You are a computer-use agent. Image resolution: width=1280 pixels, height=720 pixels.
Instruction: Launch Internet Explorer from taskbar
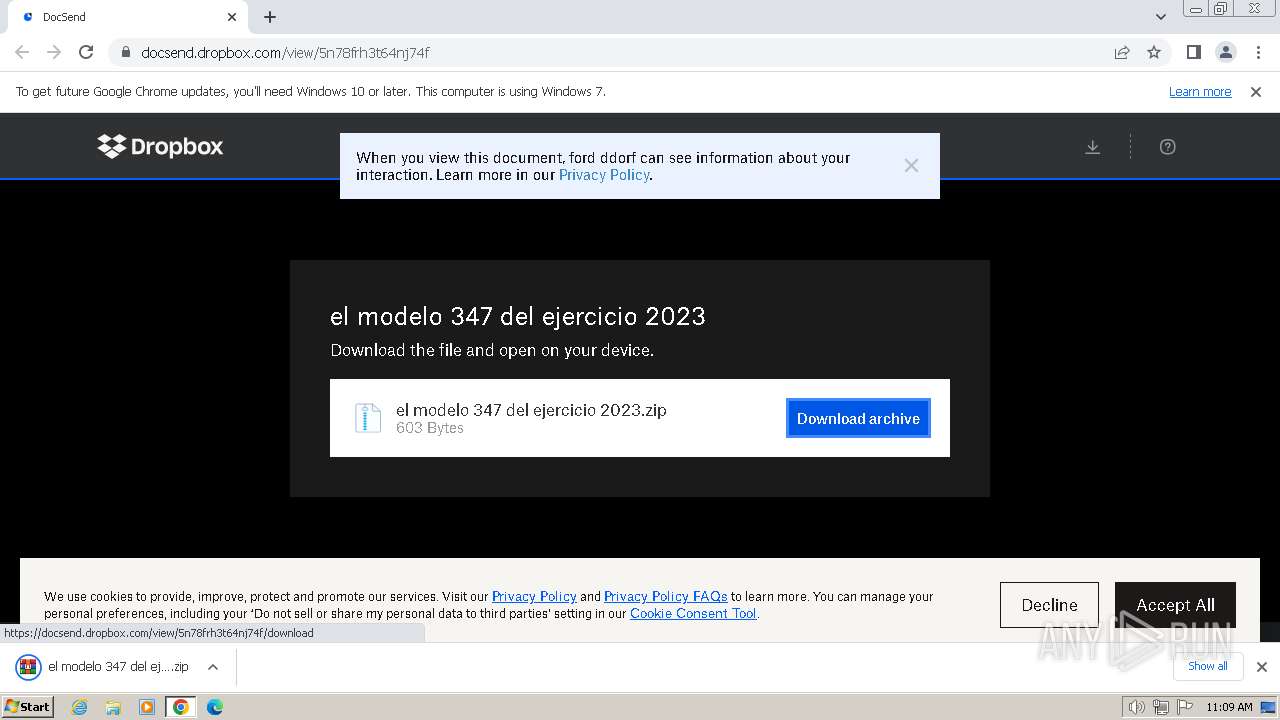coord(80,707)
